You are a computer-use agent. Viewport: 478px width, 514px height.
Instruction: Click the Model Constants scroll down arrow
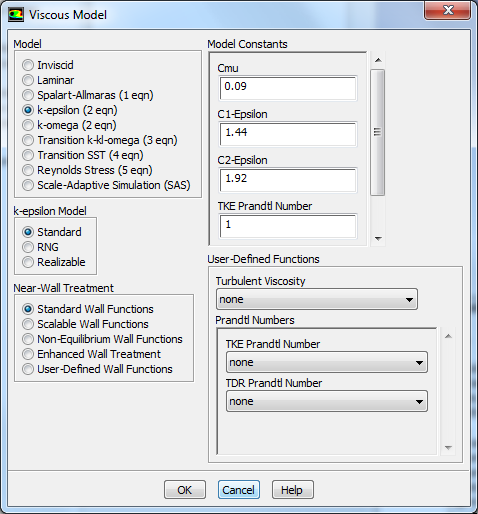(378, 238)
